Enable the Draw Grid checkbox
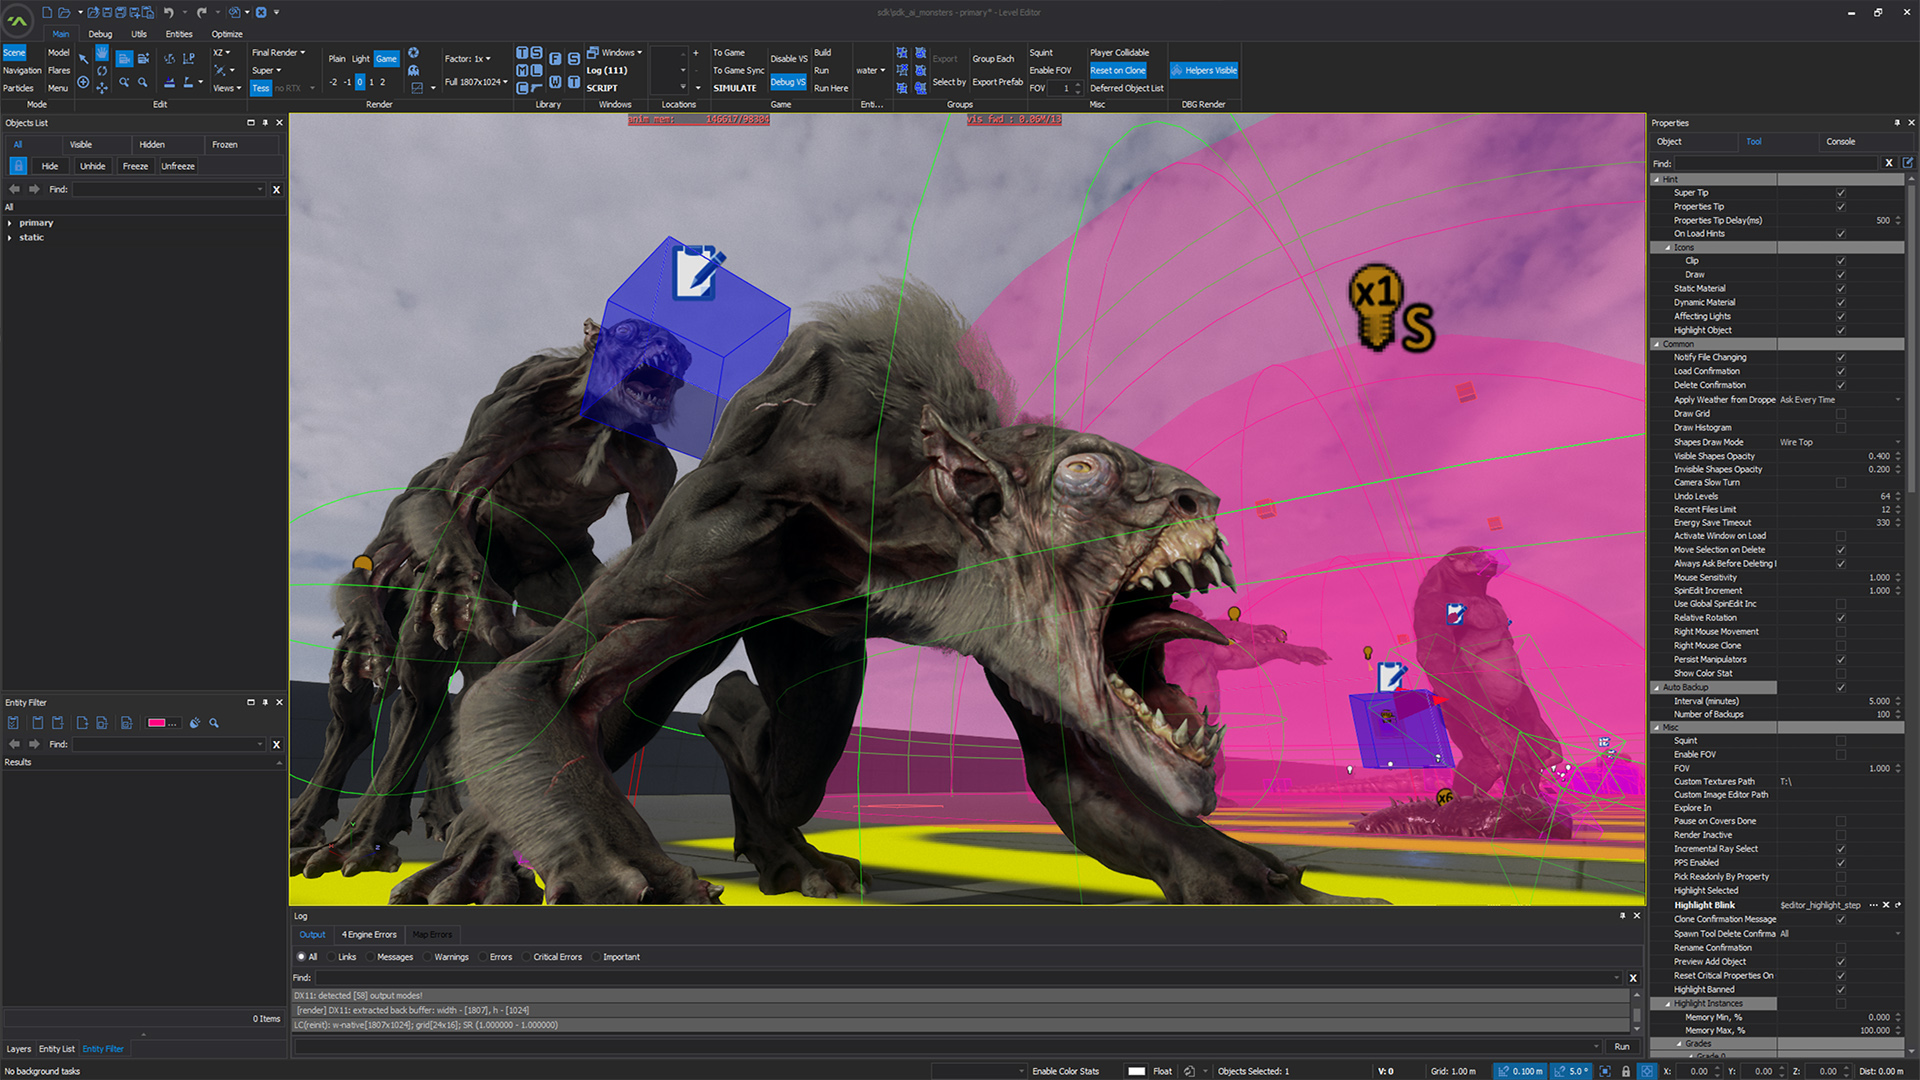Viewport: 1920px width, 1080px height. pyautogui.click(x=1840, y=414)
